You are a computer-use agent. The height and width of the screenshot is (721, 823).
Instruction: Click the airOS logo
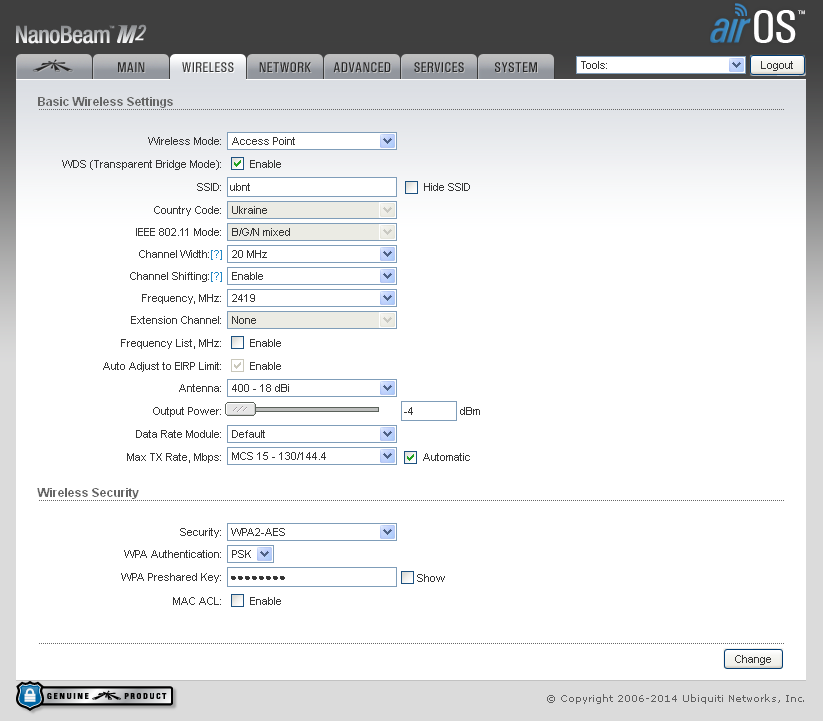coord(756,25)
